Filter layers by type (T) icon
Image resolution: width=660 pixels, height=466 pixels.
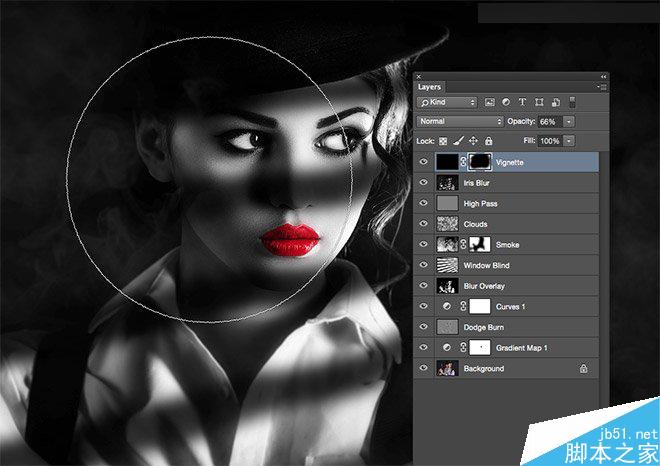(x=522, y=102)
